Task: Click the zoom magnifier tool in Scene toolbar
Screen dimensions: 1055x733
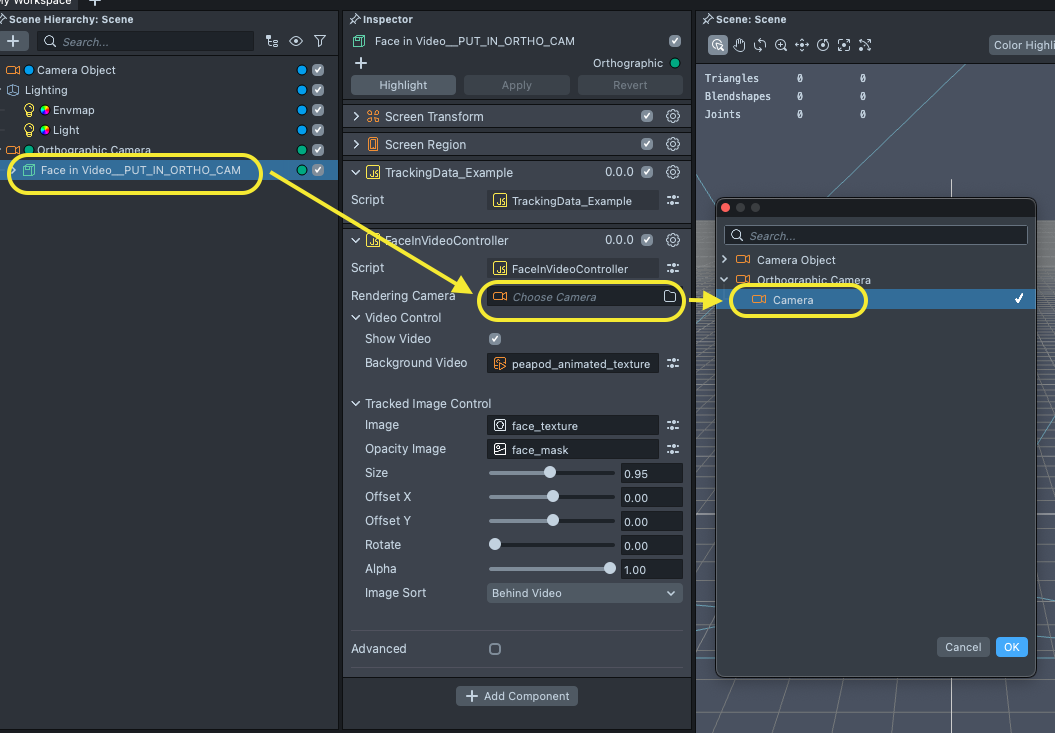Action: (781, 45)
